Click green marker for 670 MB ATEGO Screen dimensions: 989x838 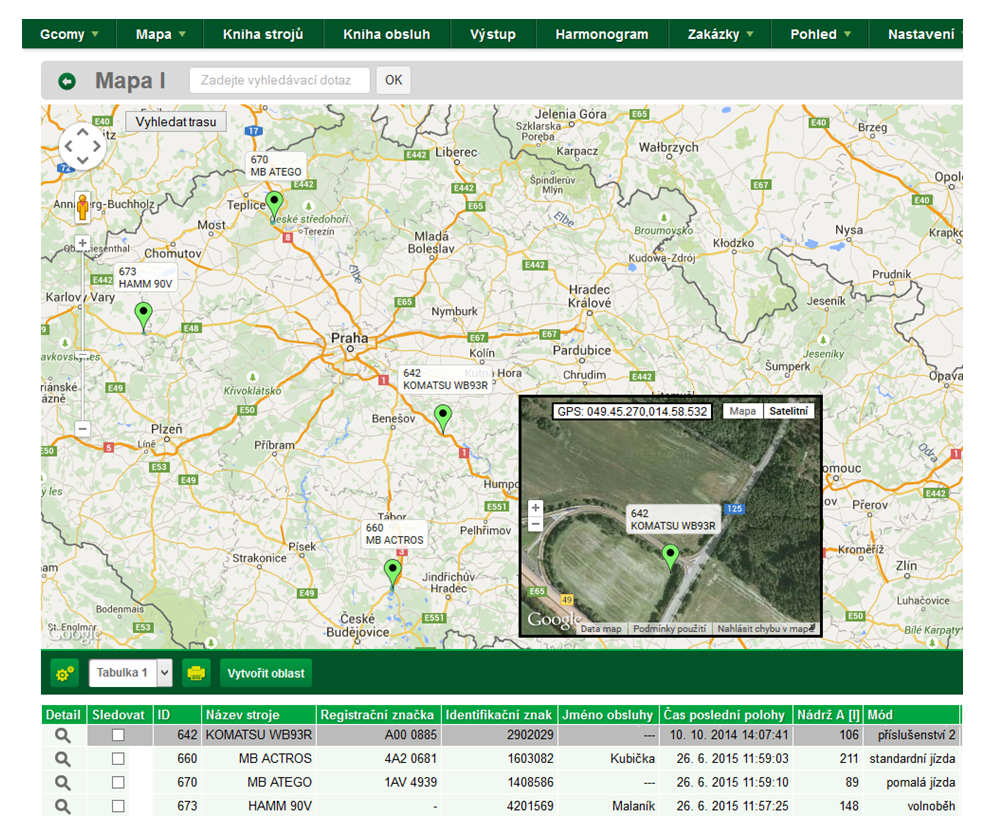[x=274, y=204]
